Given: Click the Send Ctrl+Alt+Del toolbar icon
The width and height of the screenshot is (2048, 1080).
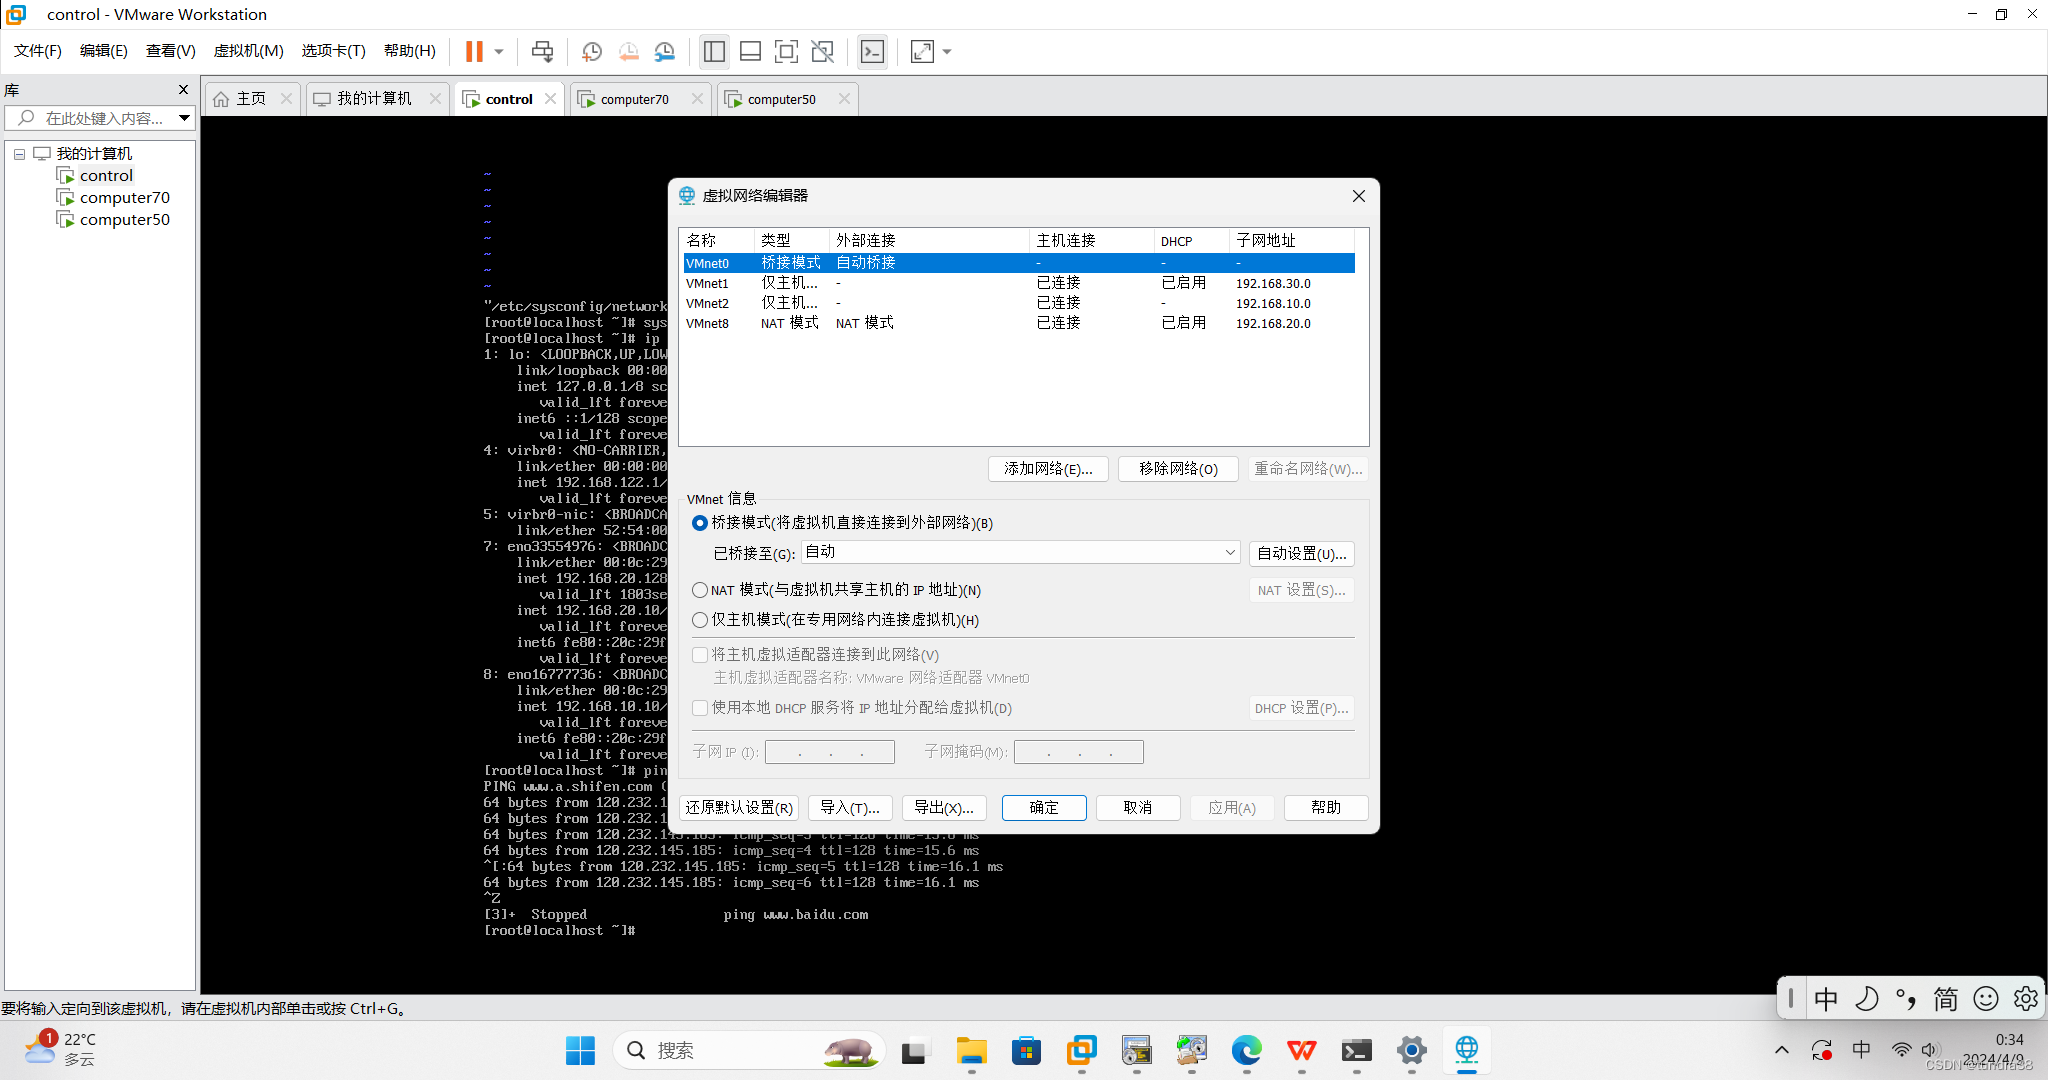Looking at the screenshot, I should pyautogui.click(x=542, y=51).
